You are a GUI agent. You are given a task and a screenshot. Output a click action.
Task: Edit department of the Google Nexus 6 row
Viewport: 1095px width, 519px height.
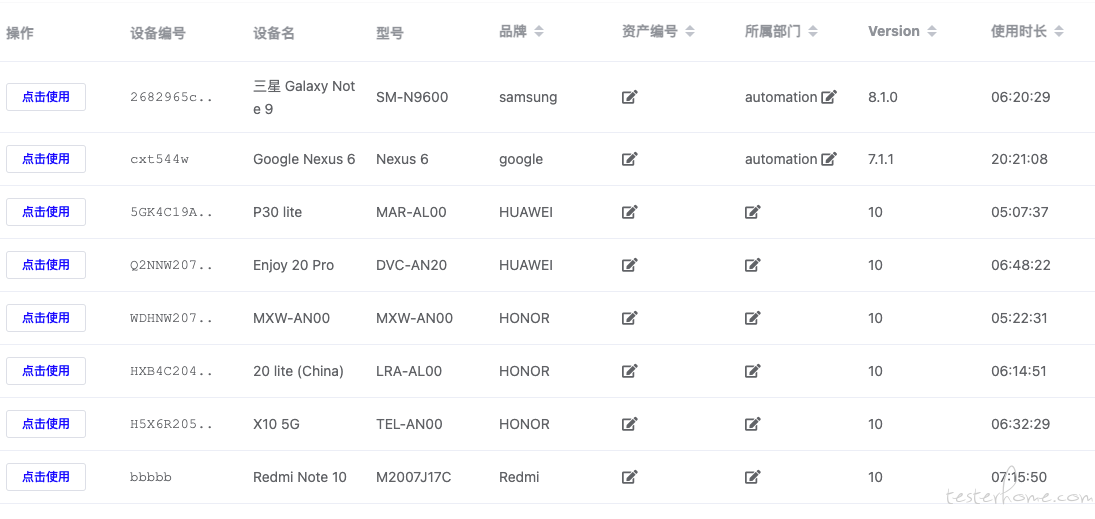[x=829, y=159]
